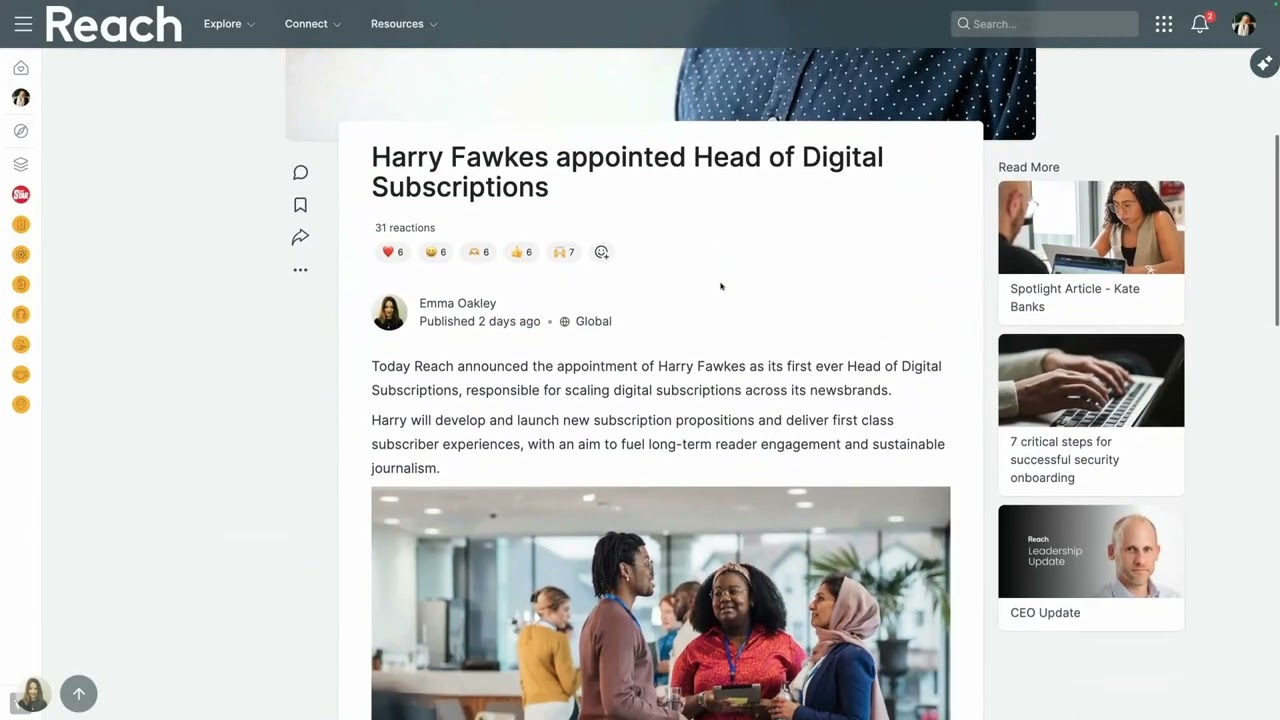Viewport: 1280px width, 720px height.
Task: Toggle the smiley face reaction
Action: [x=436, y=252]
